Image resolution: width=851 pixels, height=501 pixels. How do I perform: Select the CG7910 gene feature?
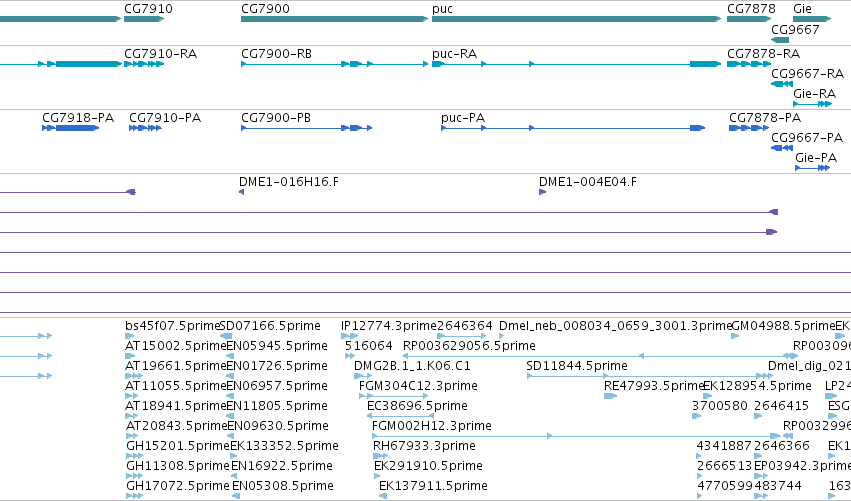tap(144, 19)
